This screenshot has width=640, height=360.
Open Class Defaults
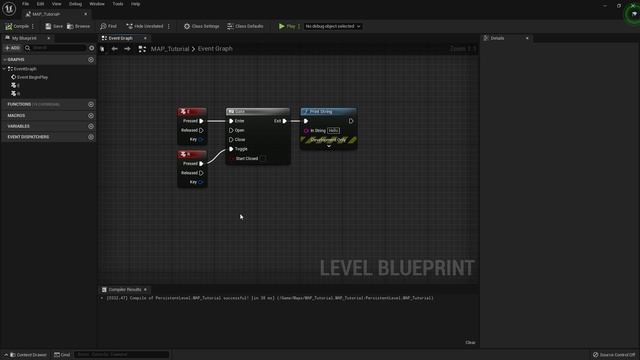pos(245,26)
